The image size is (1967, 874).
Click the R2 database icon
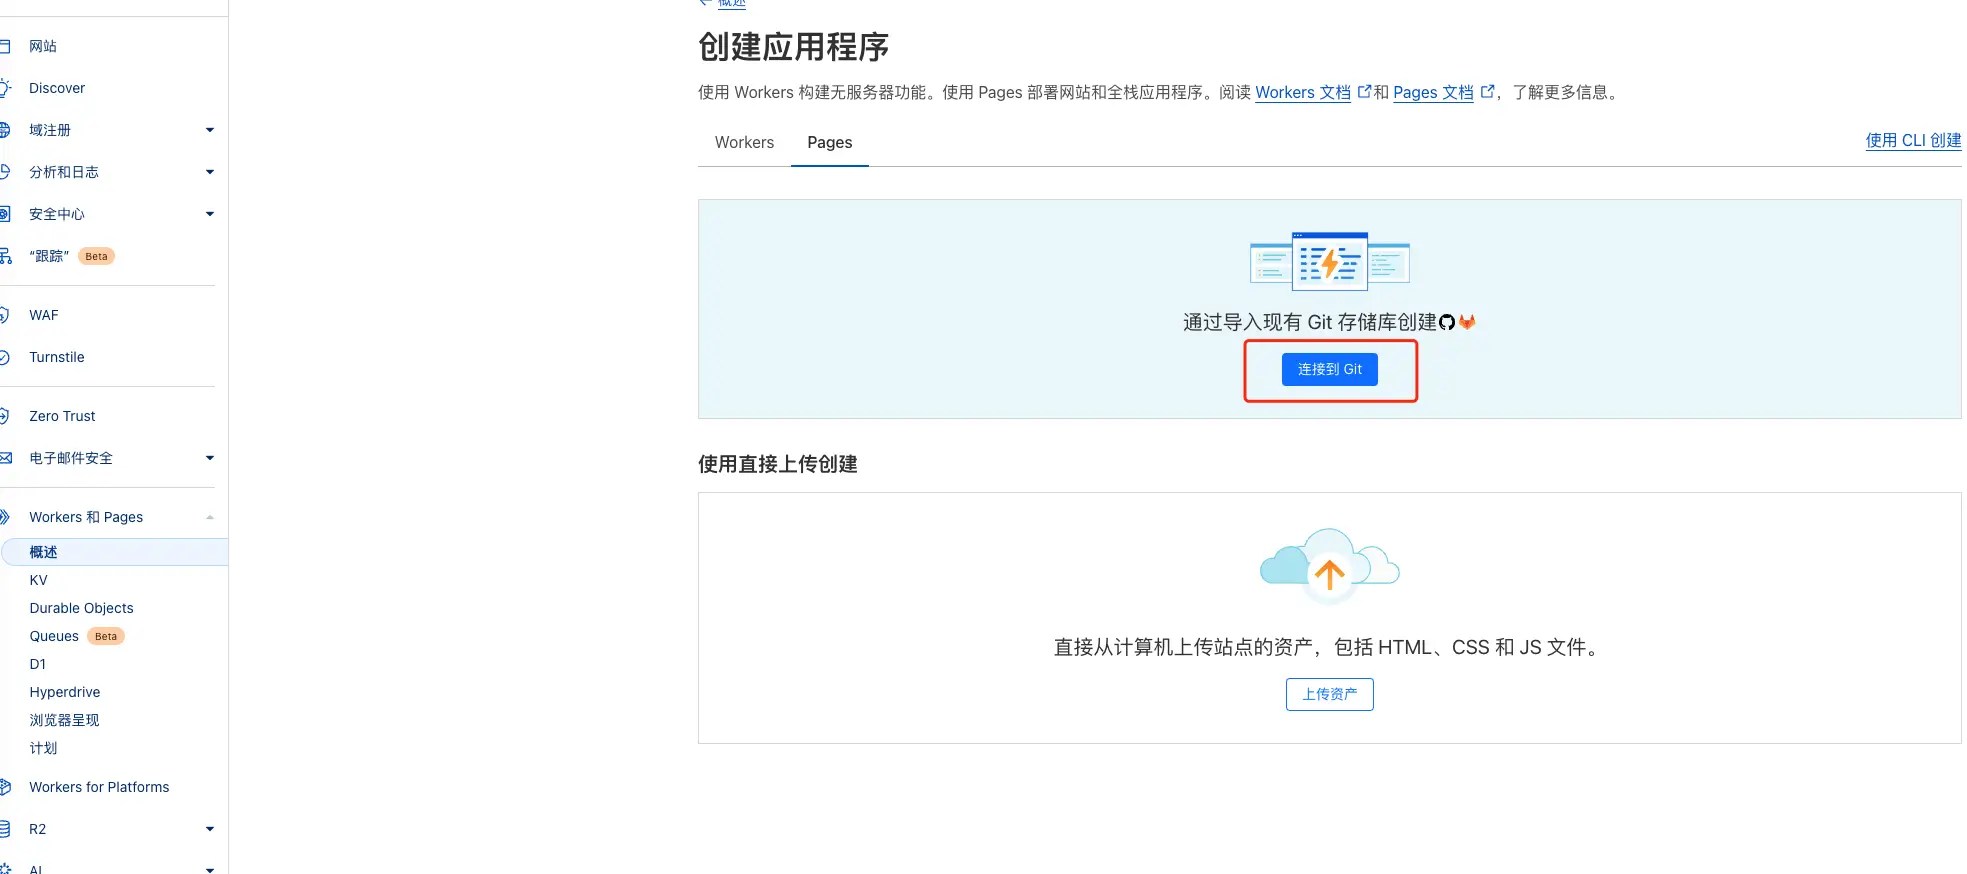point(4,829)
